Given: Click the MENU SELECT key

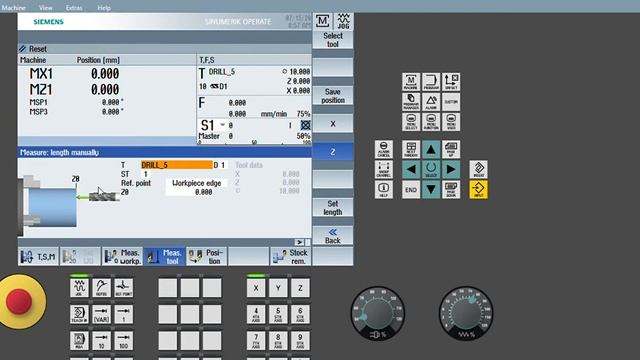Looking at the screenshot, I should click(x=411, y=122).
